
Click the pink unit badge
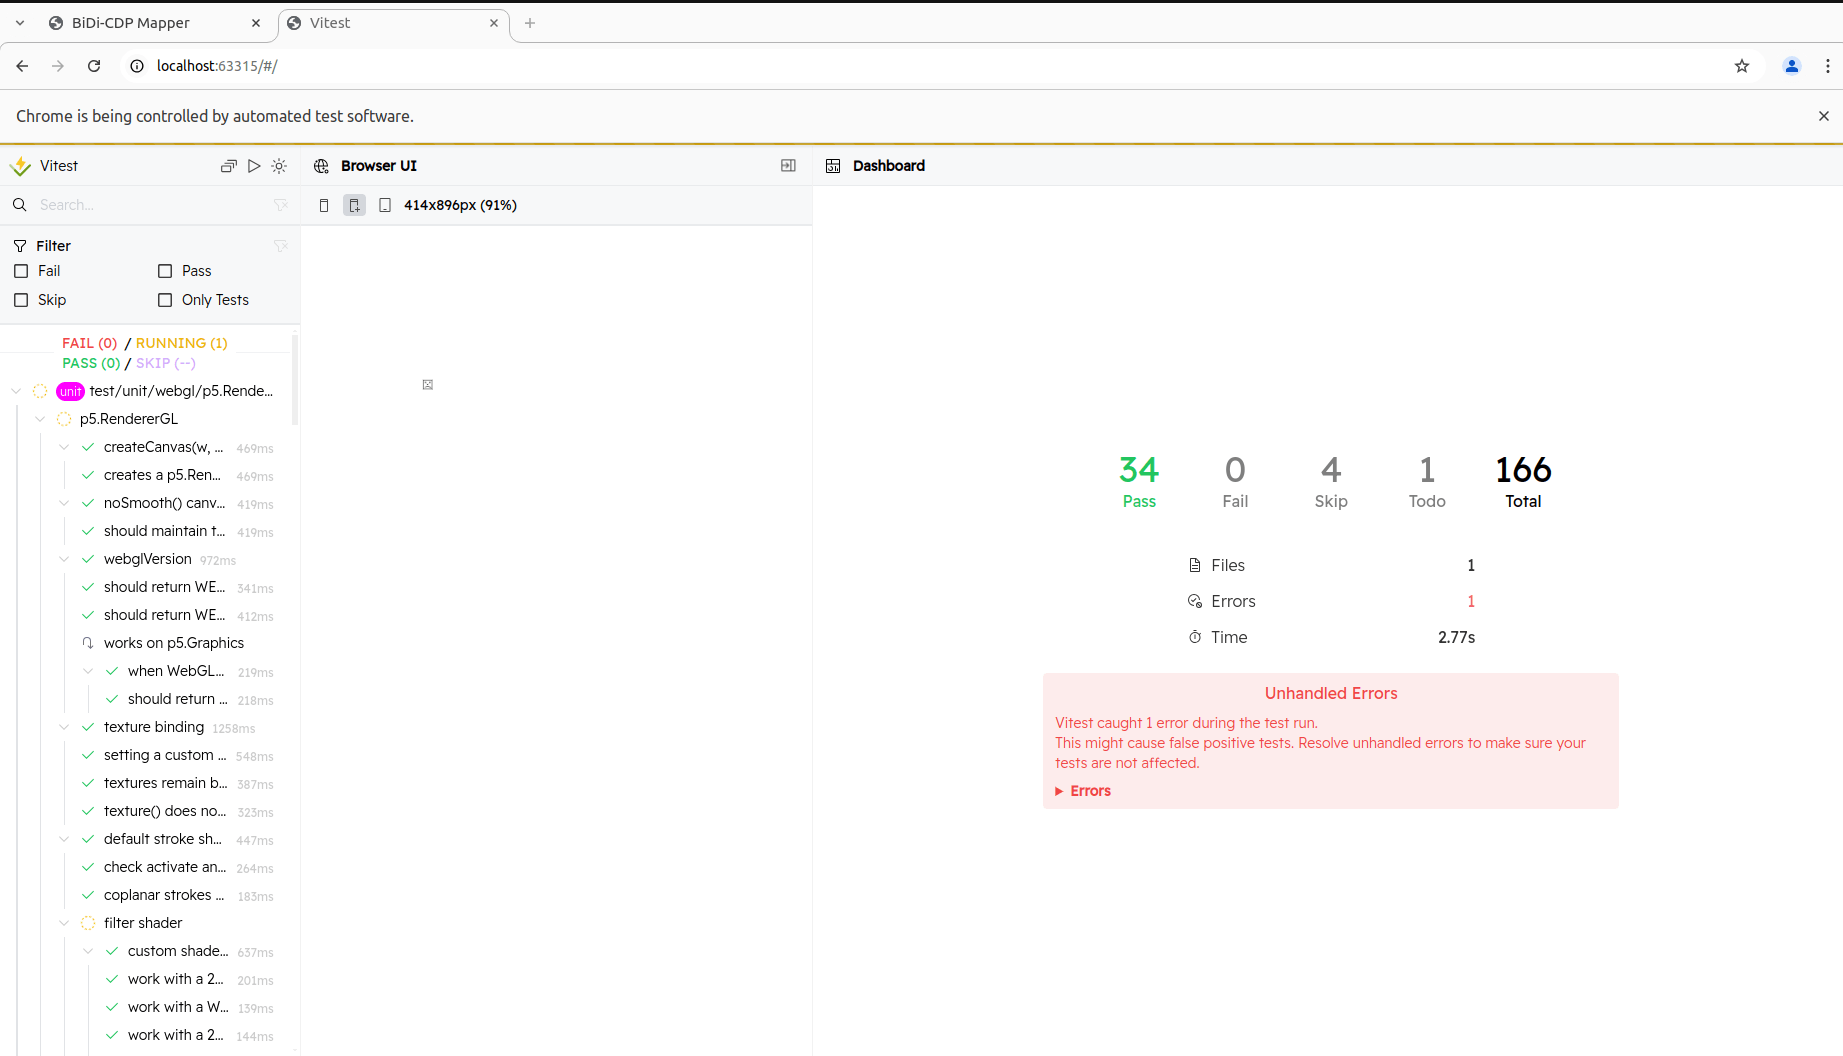[70, 391]
